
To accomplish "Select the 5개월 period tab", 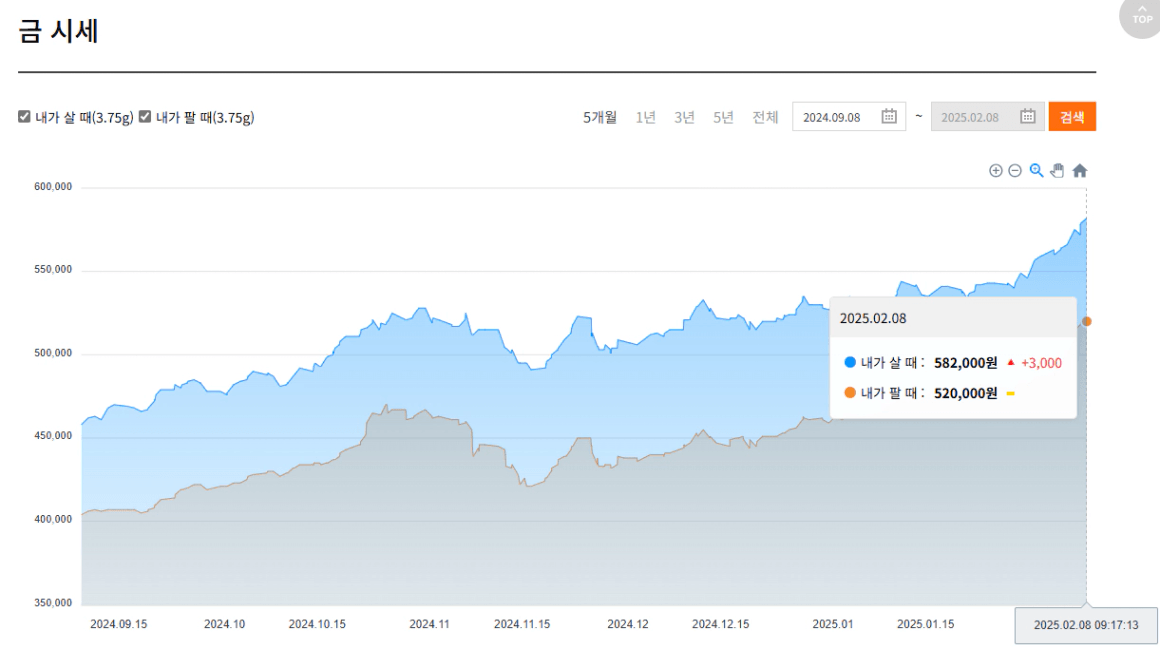I will pyautogui.click(x=600, y=117).
